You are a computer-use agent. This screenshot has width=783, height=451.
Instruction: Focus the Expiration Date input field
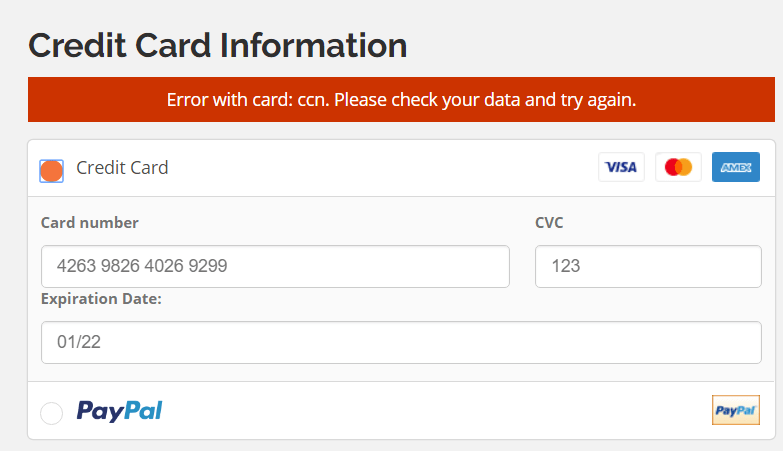point(401,342)
